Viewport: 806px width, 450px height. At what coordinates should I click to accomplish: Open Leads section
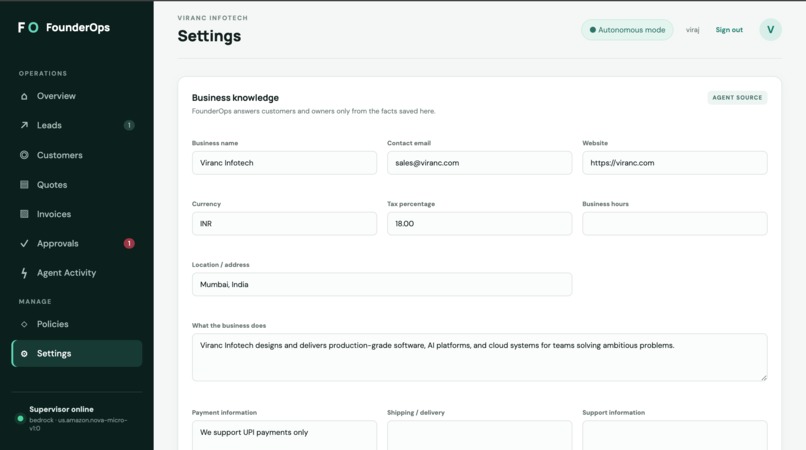pyautogui.click(x=77, y=125)
